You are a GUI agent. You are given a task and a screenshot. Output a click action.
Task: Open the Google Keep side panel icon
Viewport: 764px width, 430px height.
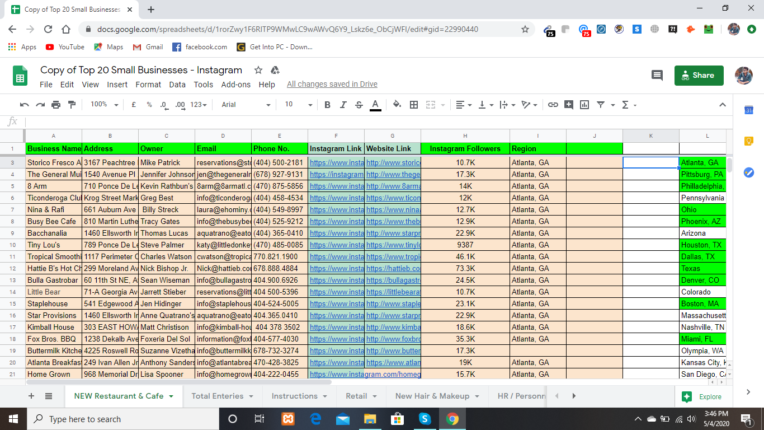pos(749,141)
